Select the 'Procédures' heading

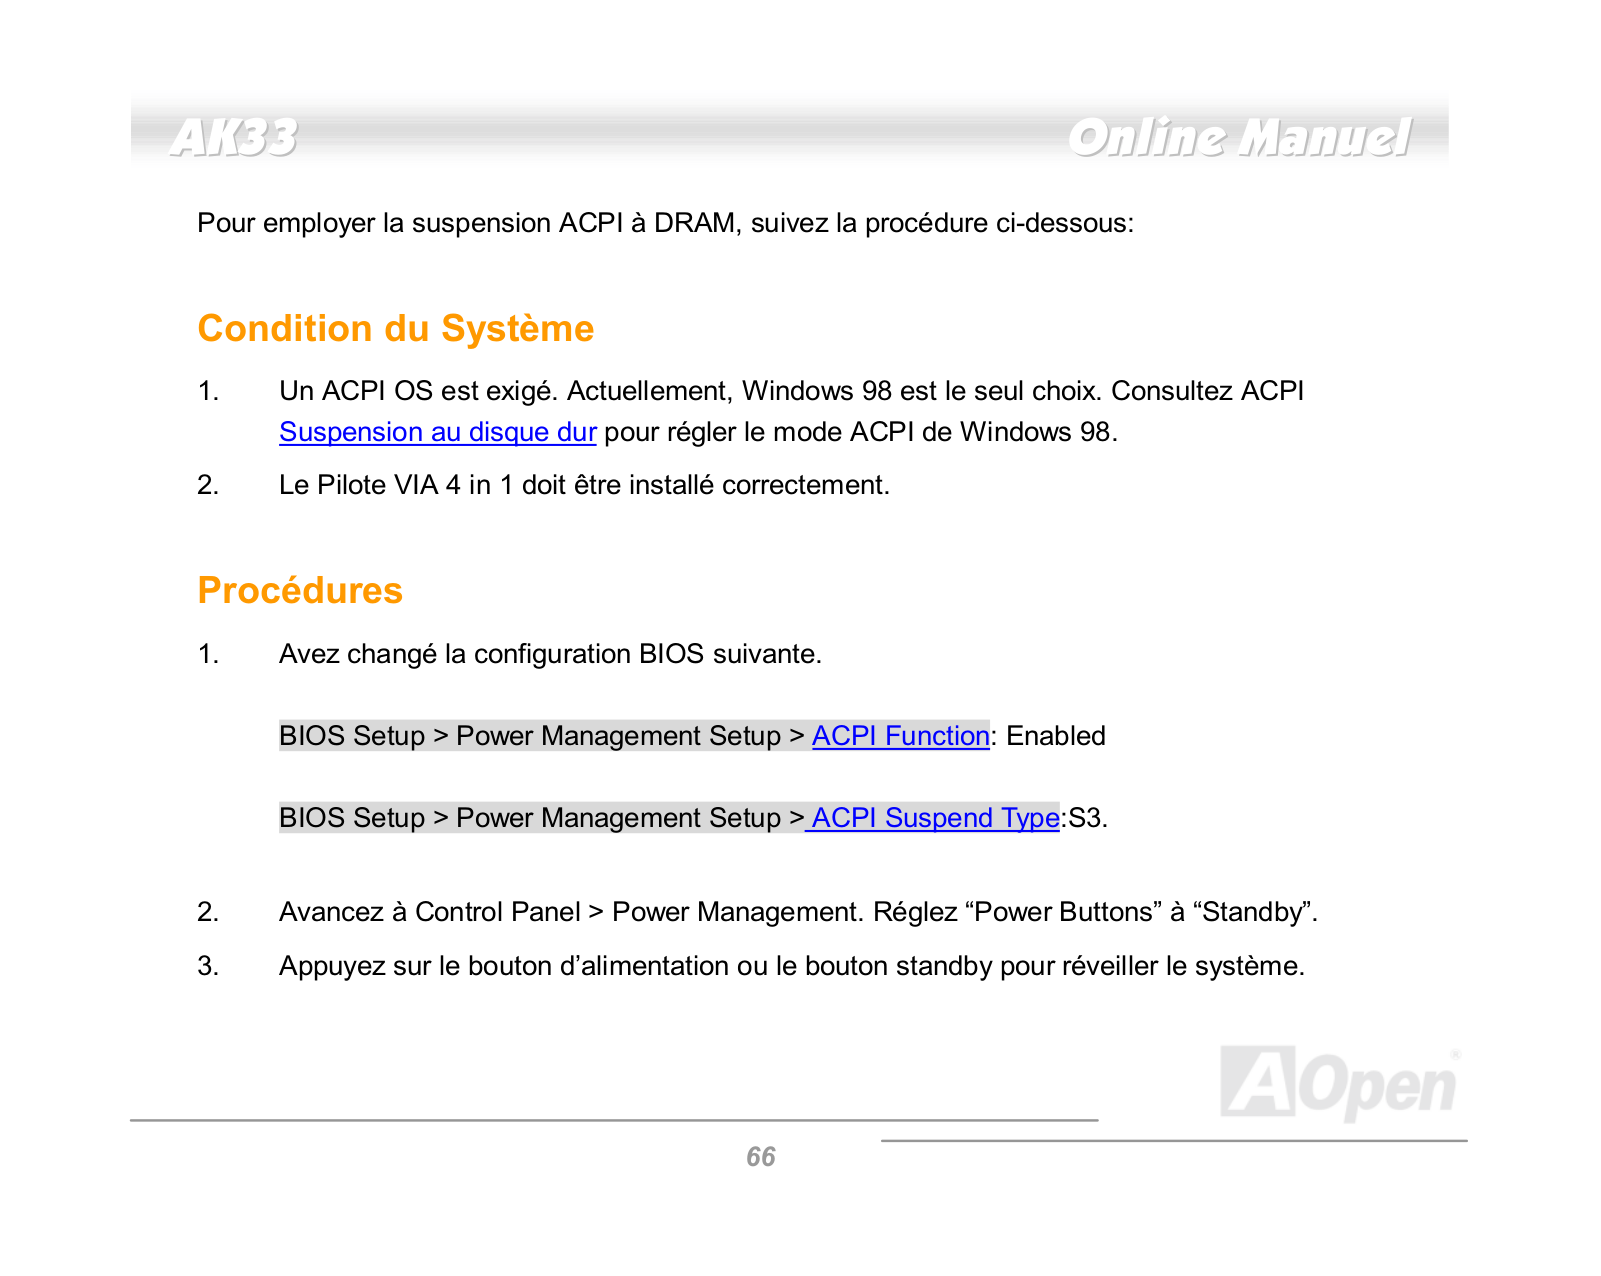point(300,591)
